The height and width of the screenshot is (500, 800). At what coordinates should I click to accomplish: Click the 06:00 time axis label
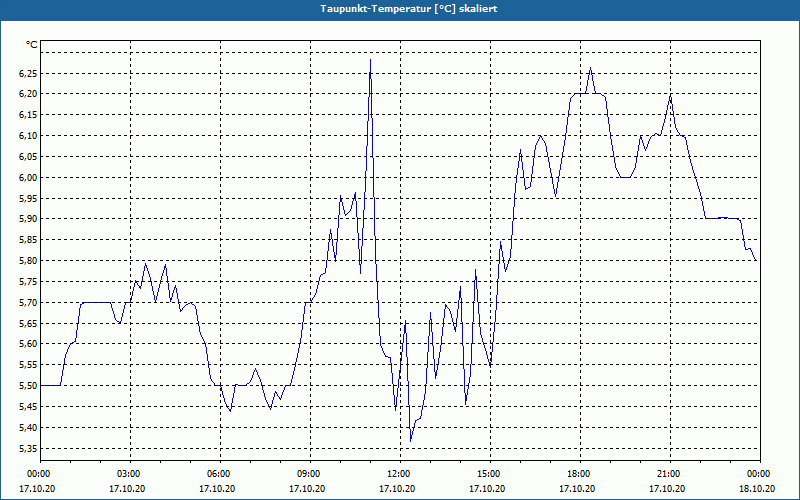pyautogui.click(x=220, y=474)
